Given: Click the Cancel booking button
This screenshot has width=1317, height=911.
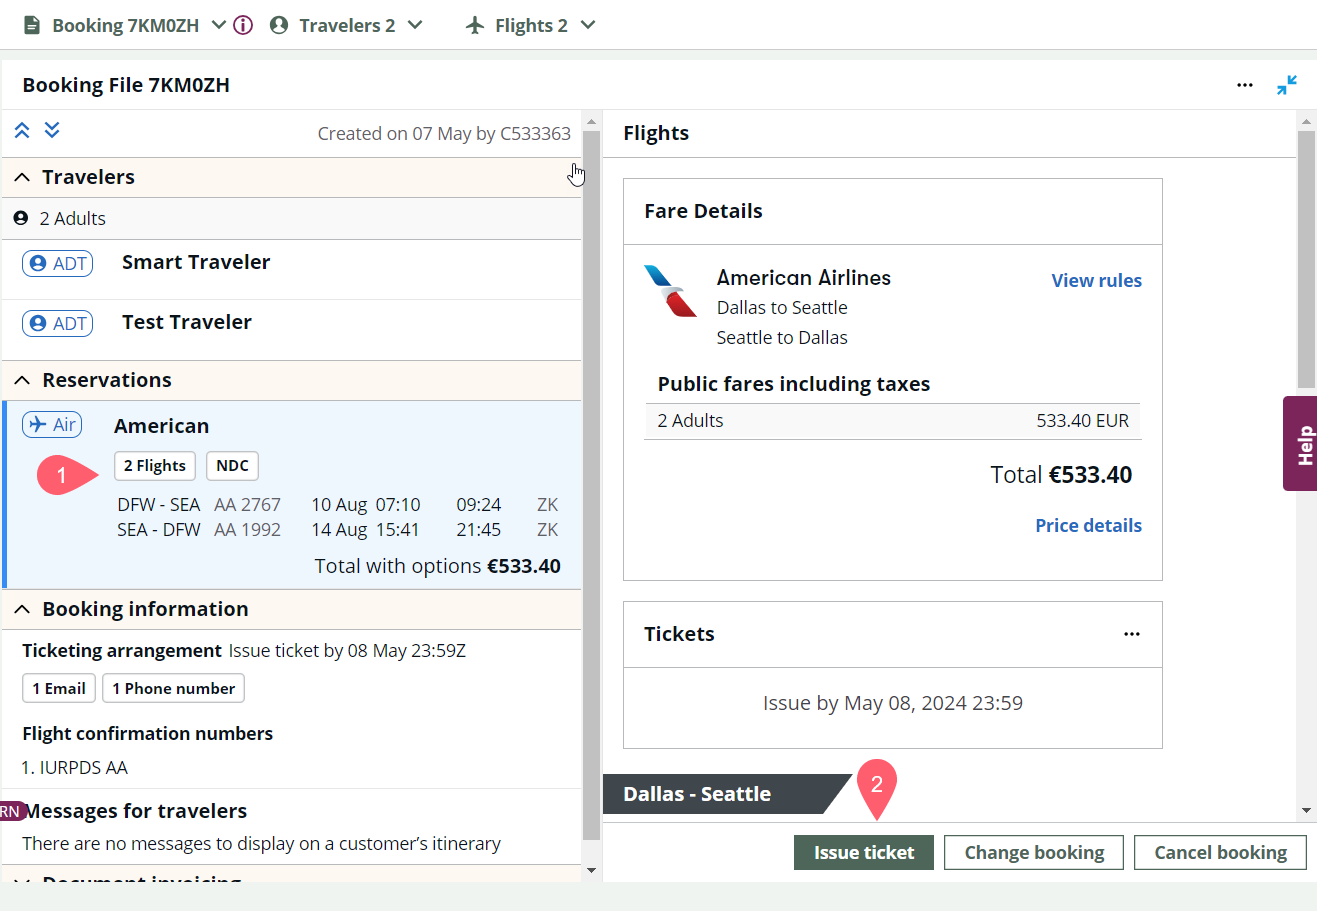Looking at the screenshot, I should (1220, 853).
